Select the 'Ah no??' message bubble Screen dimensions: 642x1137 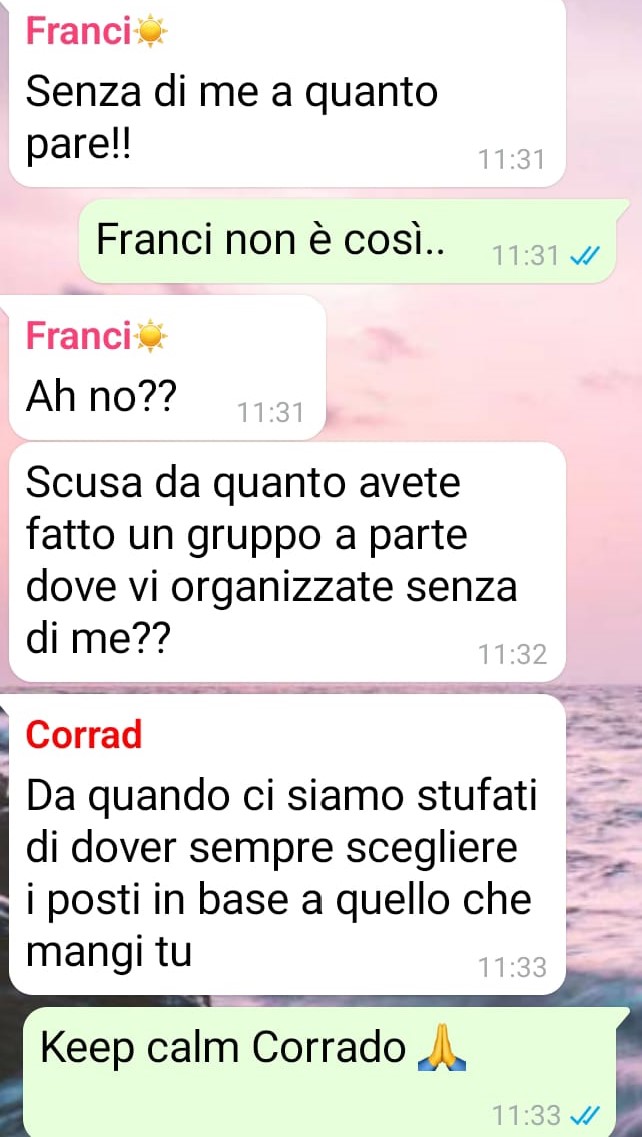(167, 368)
